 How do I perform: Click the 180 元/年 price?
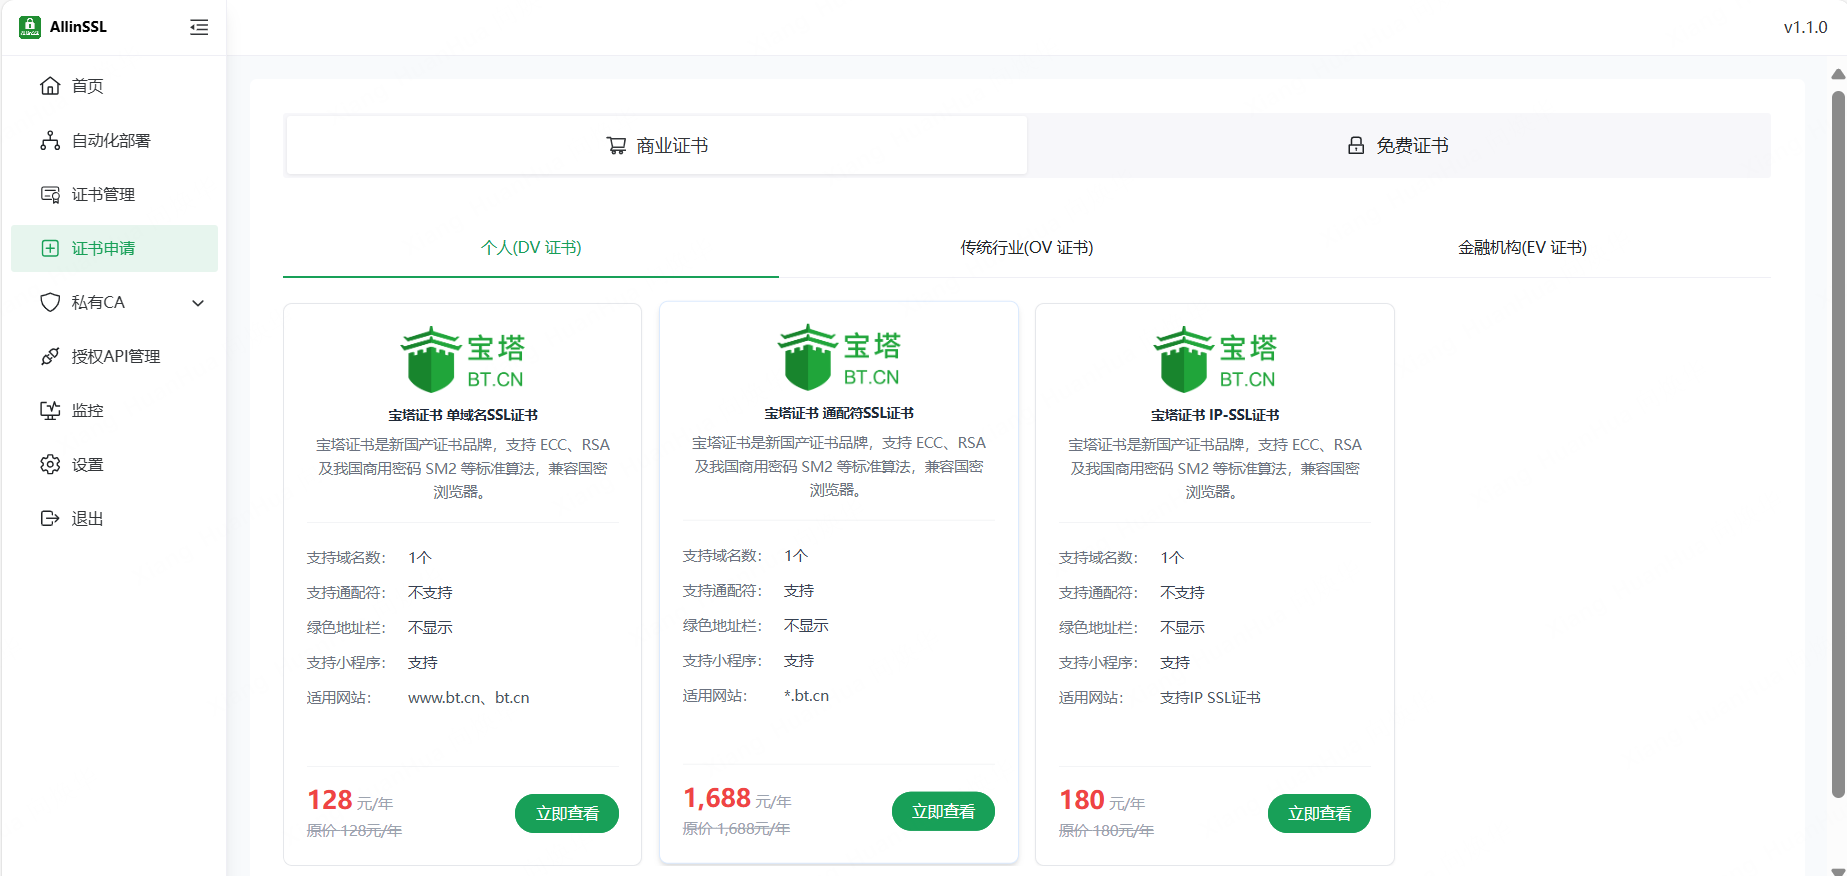coord(1102,801)
